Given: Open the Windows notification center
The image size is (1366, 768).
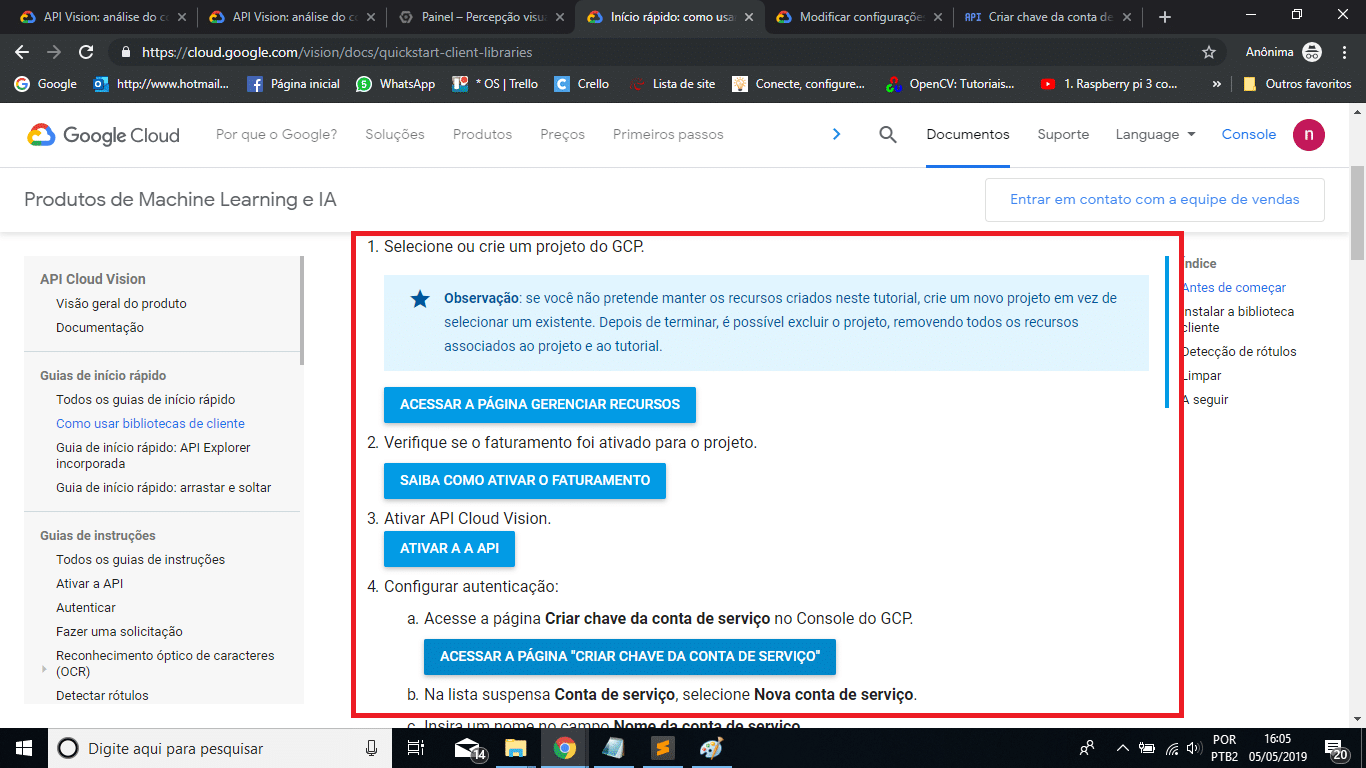Looking at the screenshot, I should pos(1336,749).
